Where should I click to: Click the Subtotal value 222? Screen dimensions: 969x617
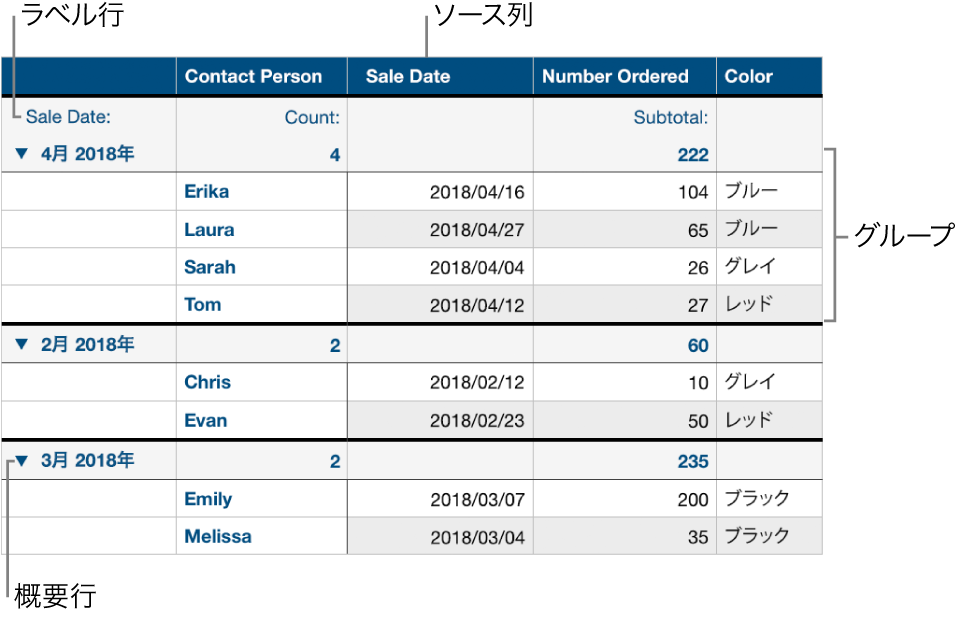coord(691,155)
